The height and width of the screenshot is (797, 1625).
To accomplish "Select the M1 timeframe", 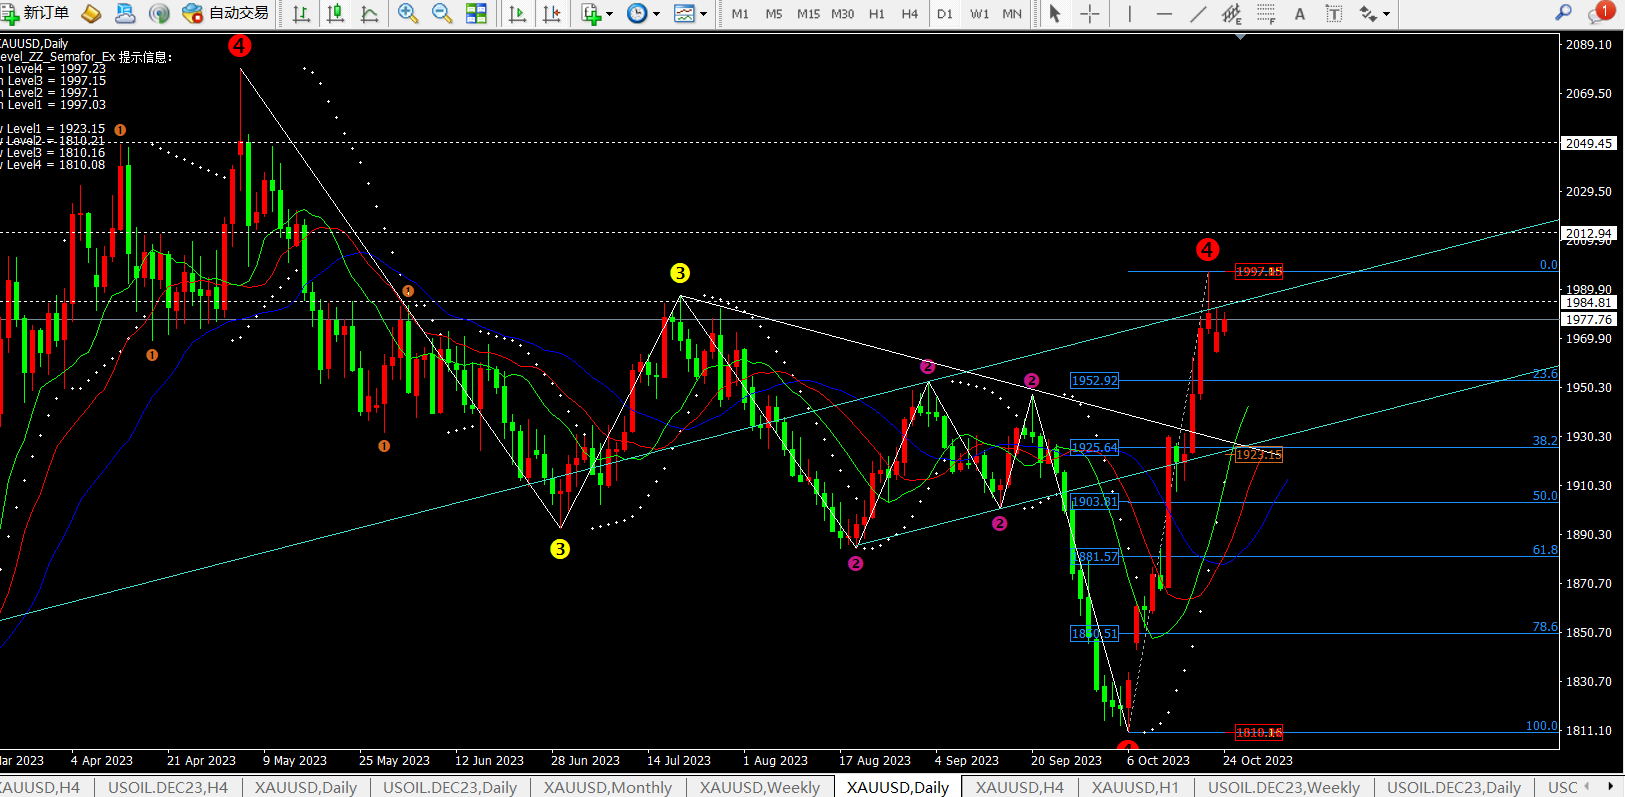I will tap(740, 14).
